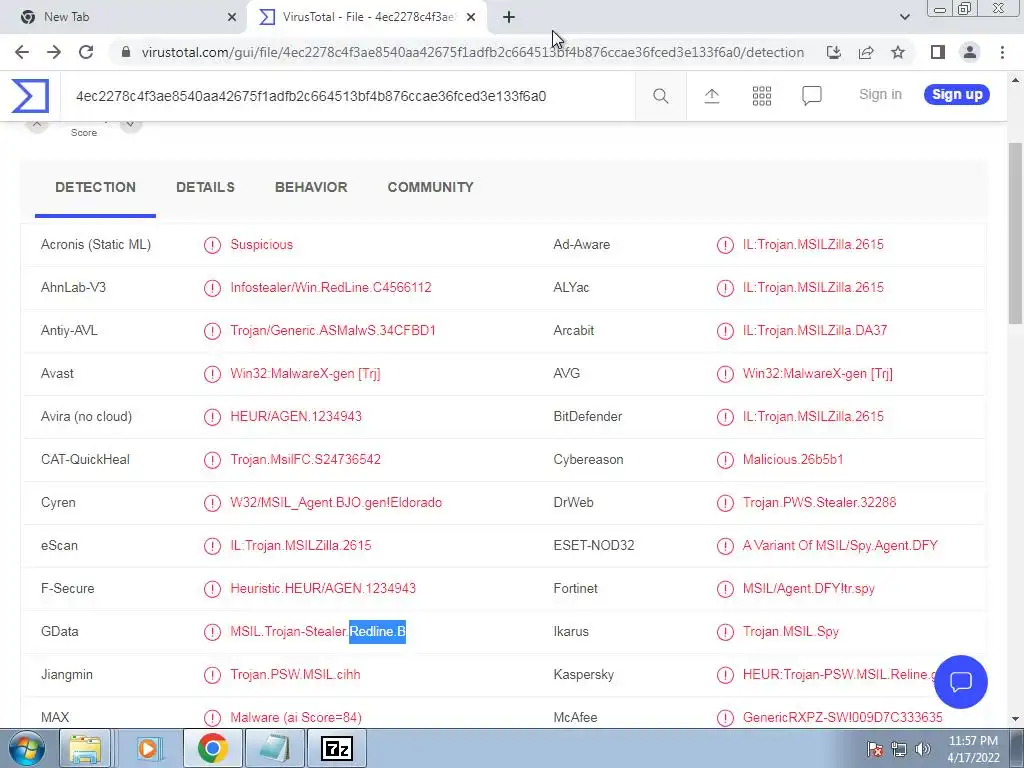Click the volume speaker tray icon
Viewport: 1024px width, 768px height.
[923, 748]
